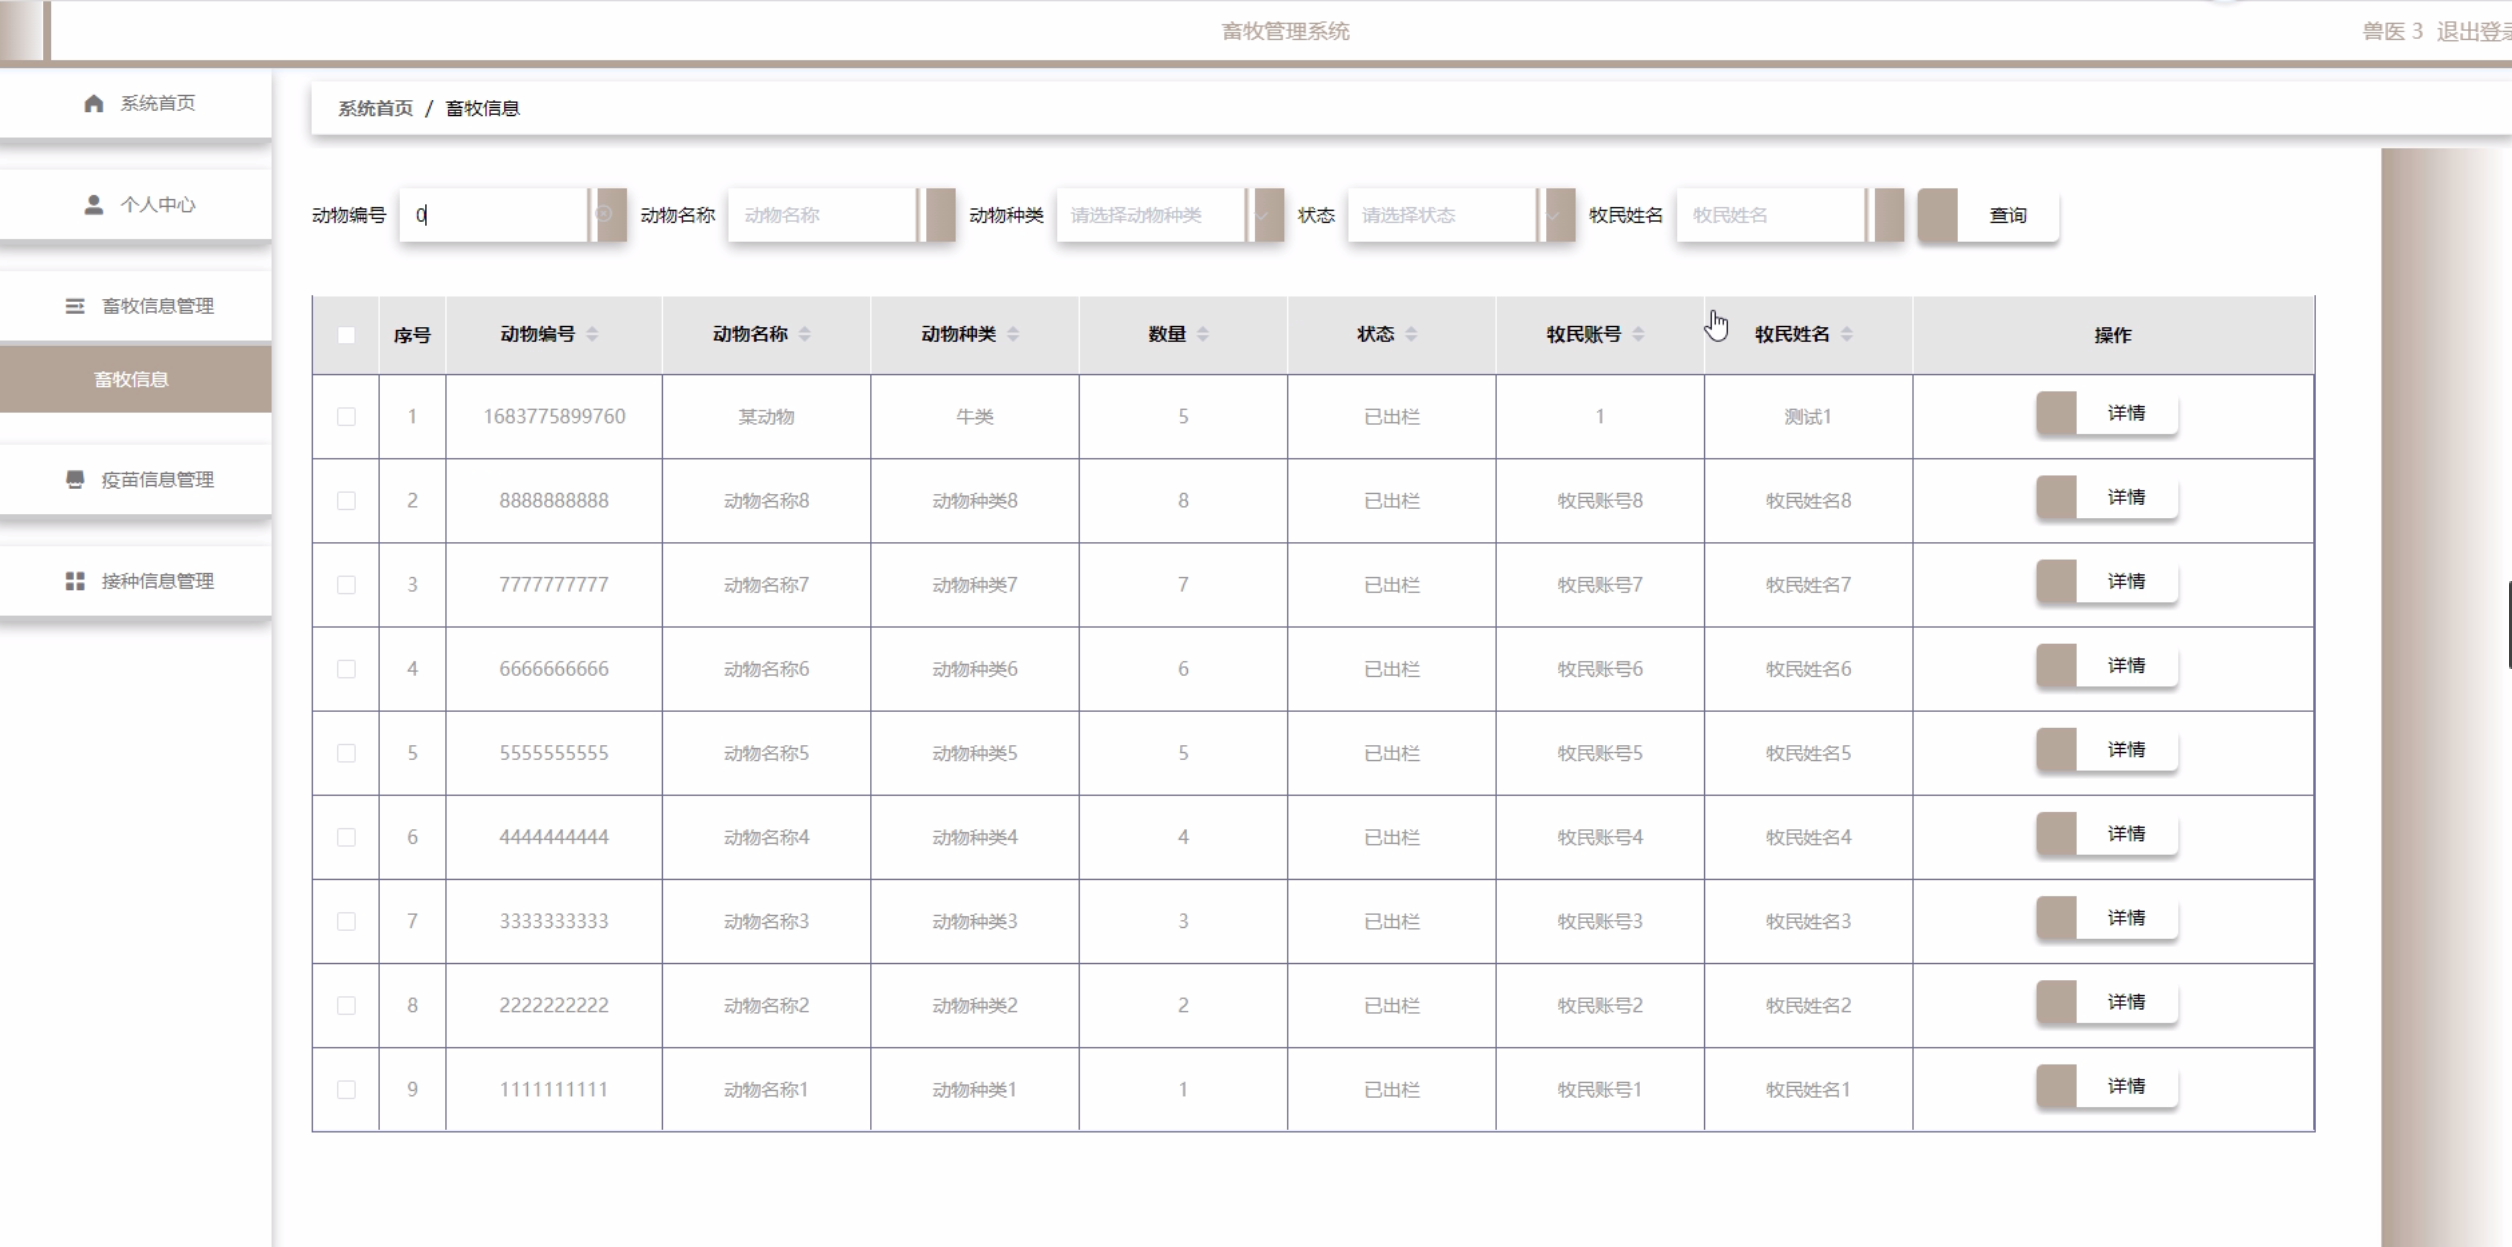Click the person icon beside 个人中心
This screenshot has height=1247, width=2512.
pos(94,205)
